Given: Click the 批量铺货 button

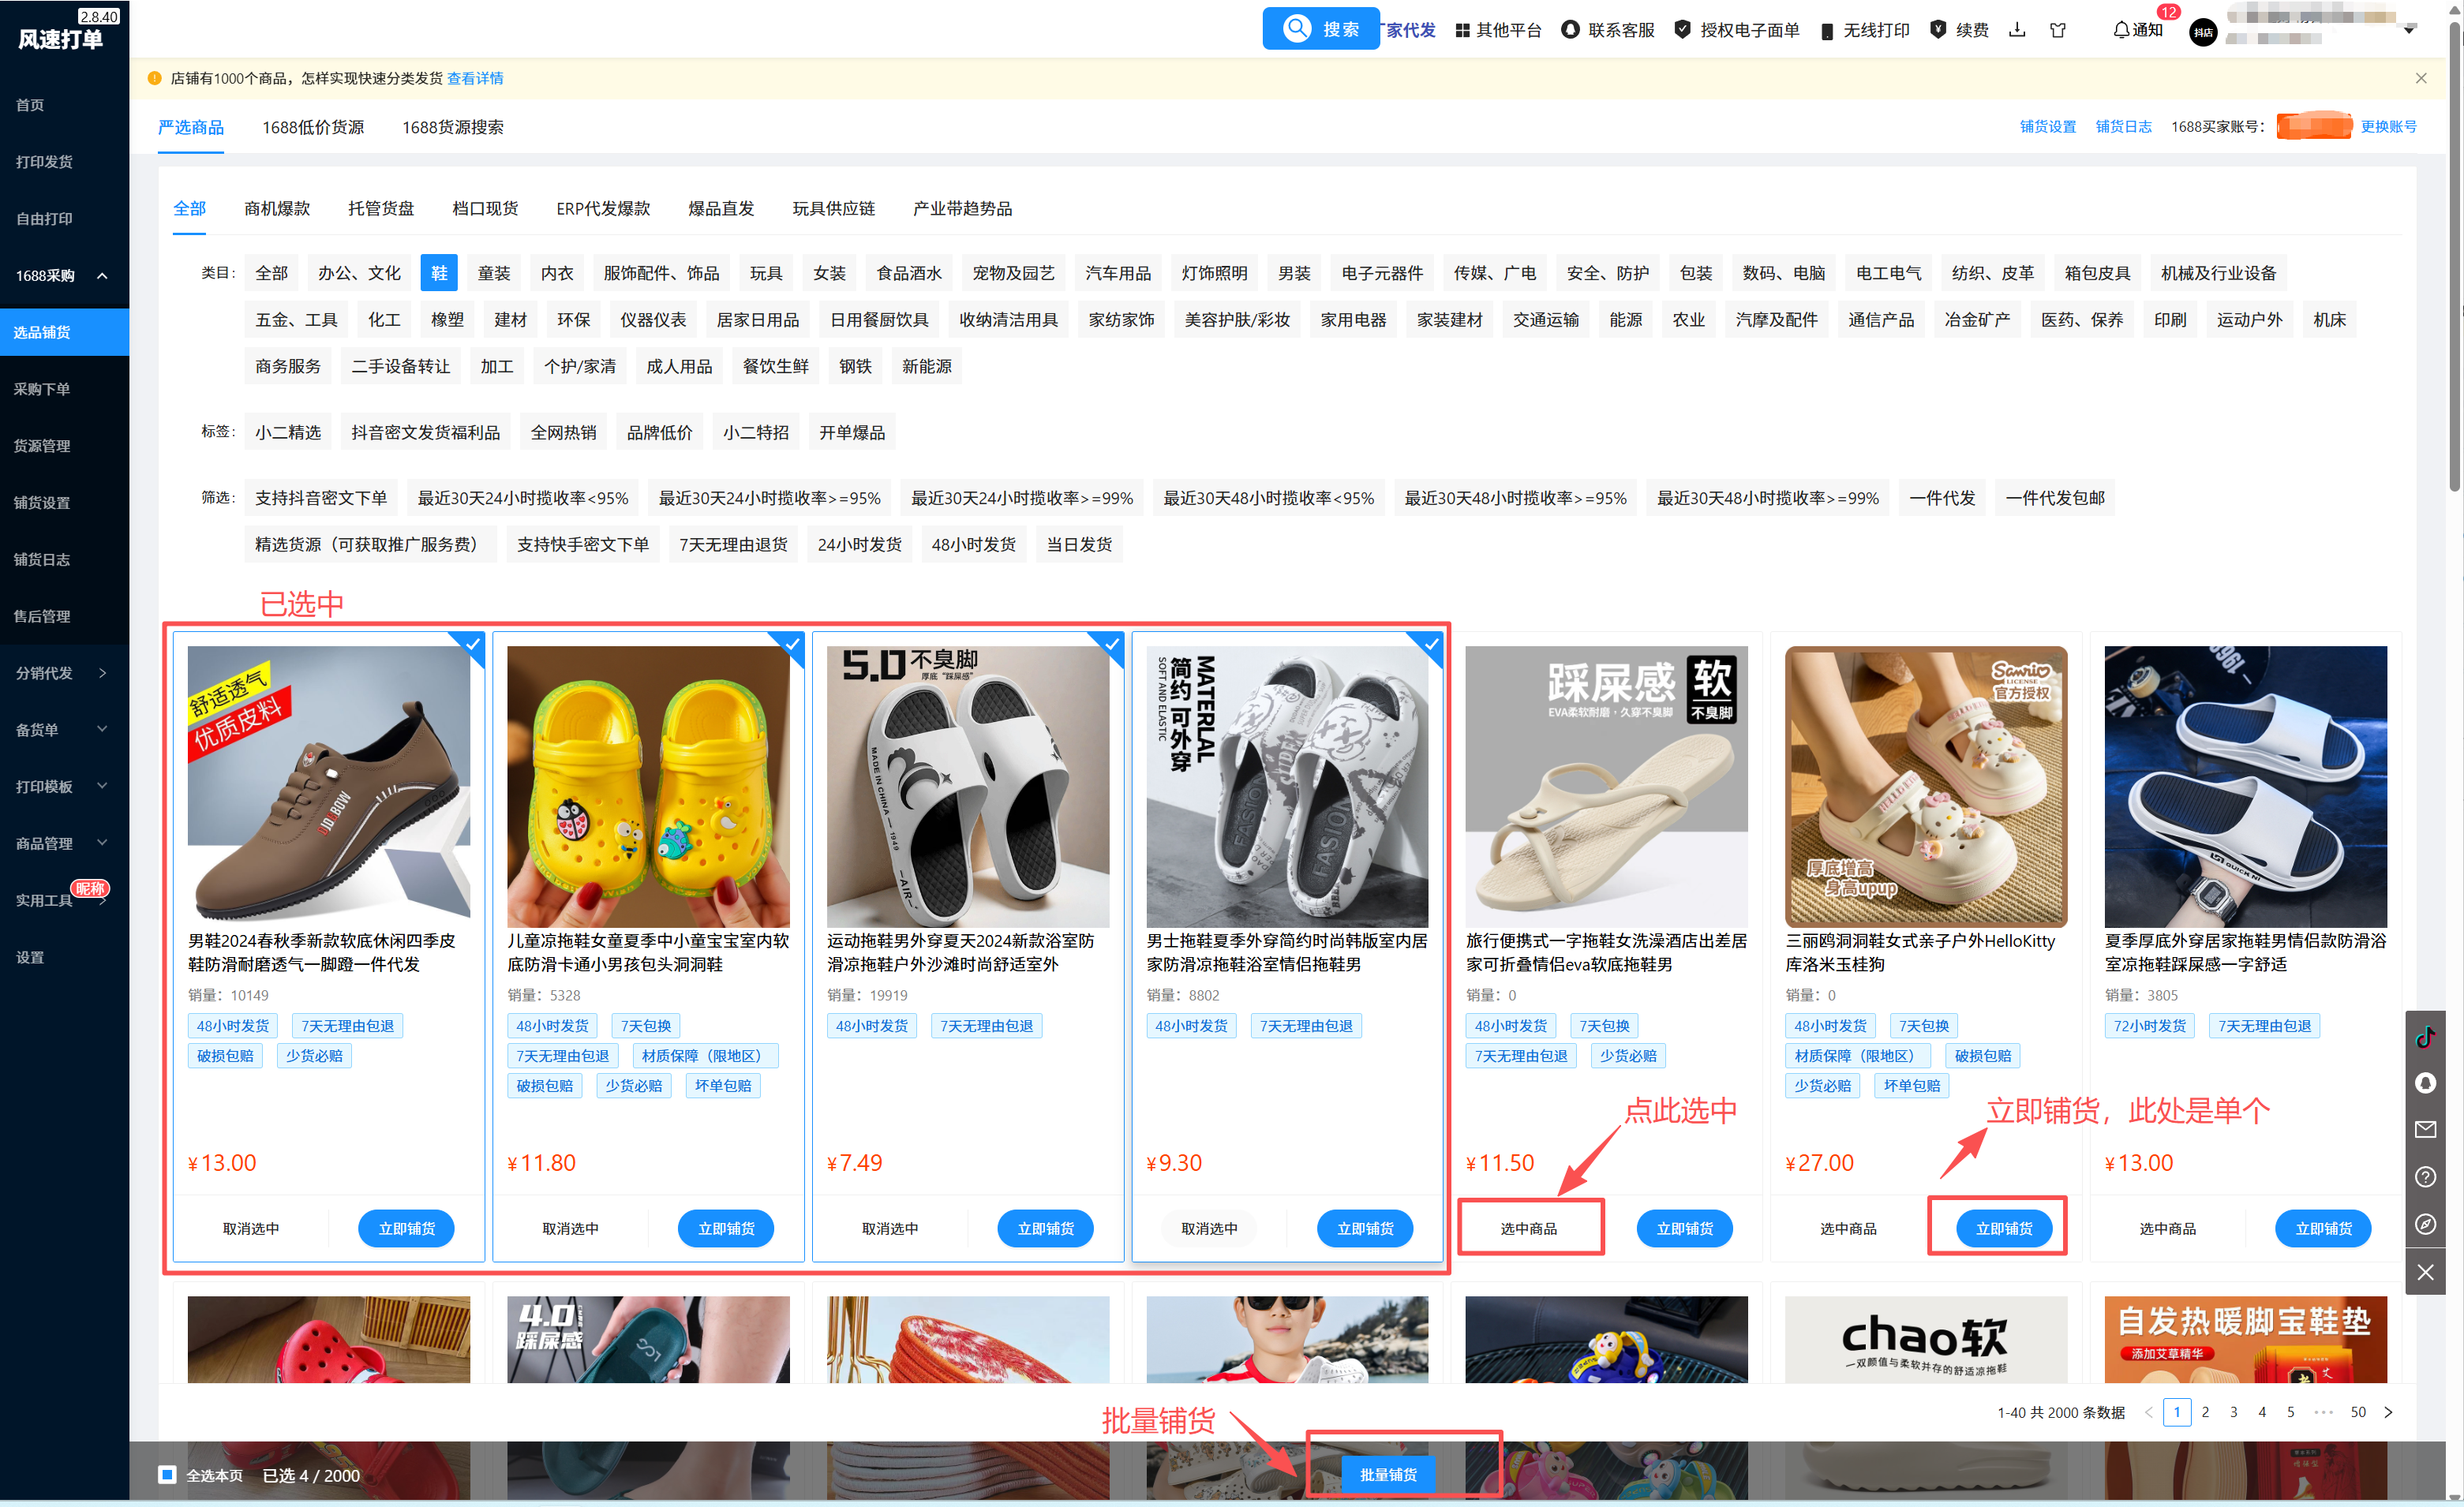Looking at the screenshot, I should point(1388,1475).
